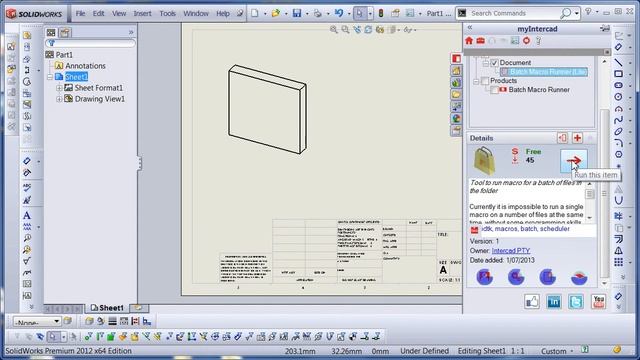Open the Twitter share icon
The width and height of the screenshot is (640, 360).
[576, 302]
